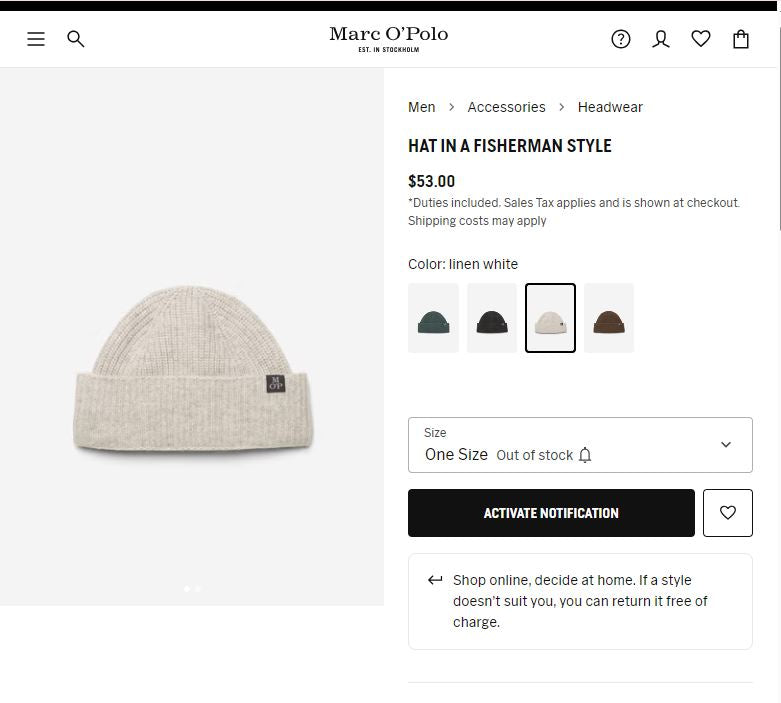Choose the black hat color option

492,318
